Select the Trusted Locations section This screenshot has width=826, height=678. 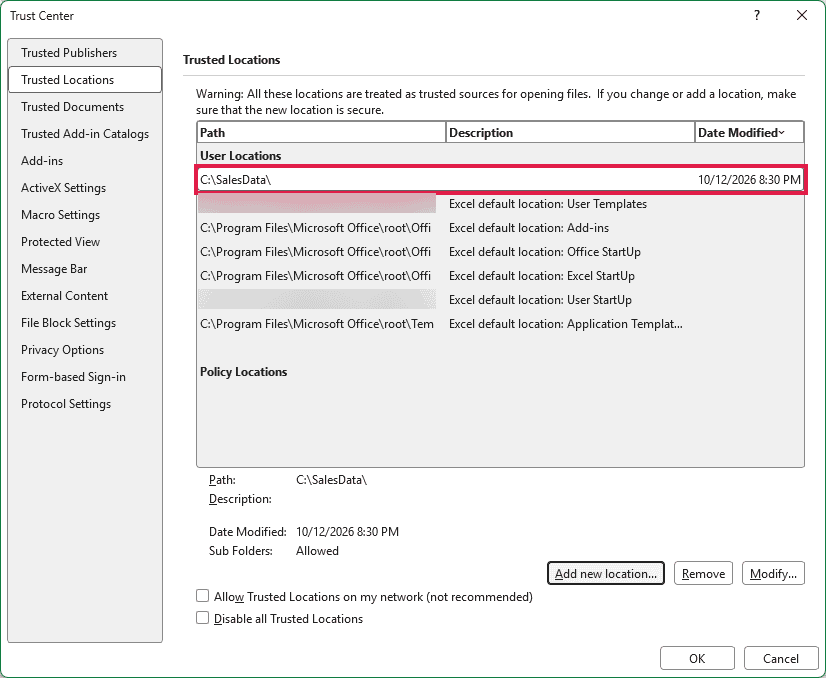(85, 80)
